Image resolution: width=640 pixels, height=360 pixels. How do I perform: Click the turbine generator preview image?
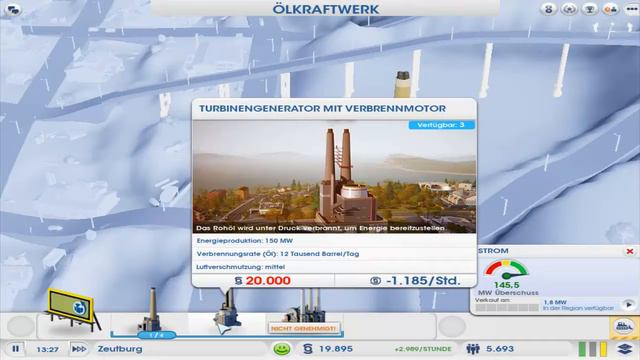click(334, 176)
